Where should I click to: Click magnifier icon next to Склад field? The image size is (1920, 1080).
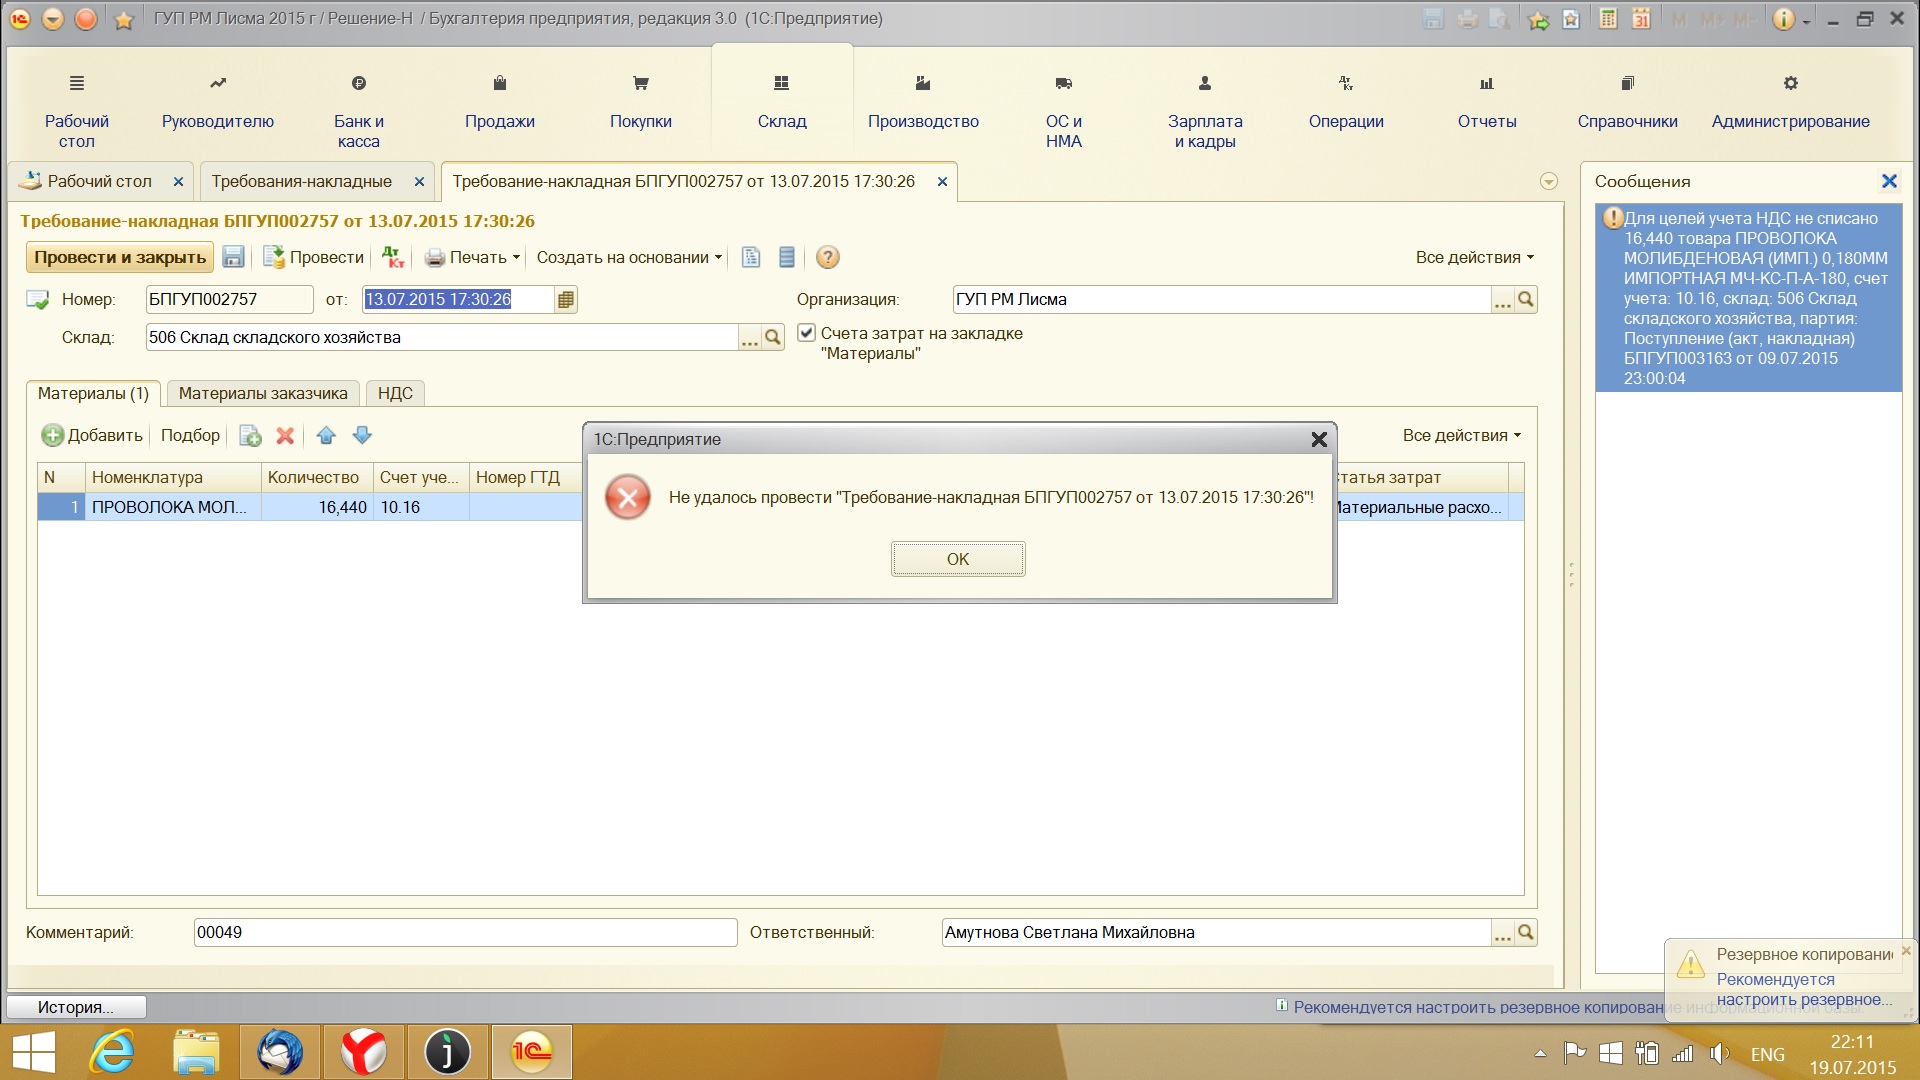coord(773,338)
